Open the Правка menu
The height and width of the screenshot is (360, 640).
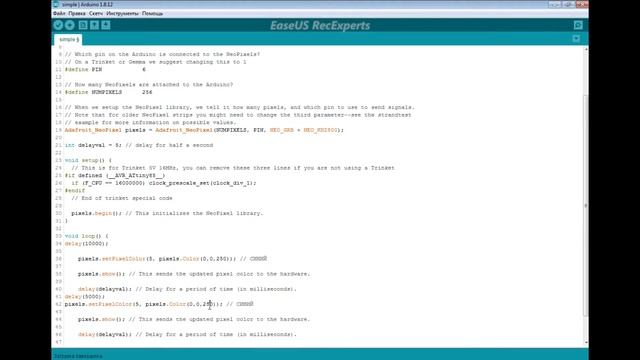pos(77,13)
